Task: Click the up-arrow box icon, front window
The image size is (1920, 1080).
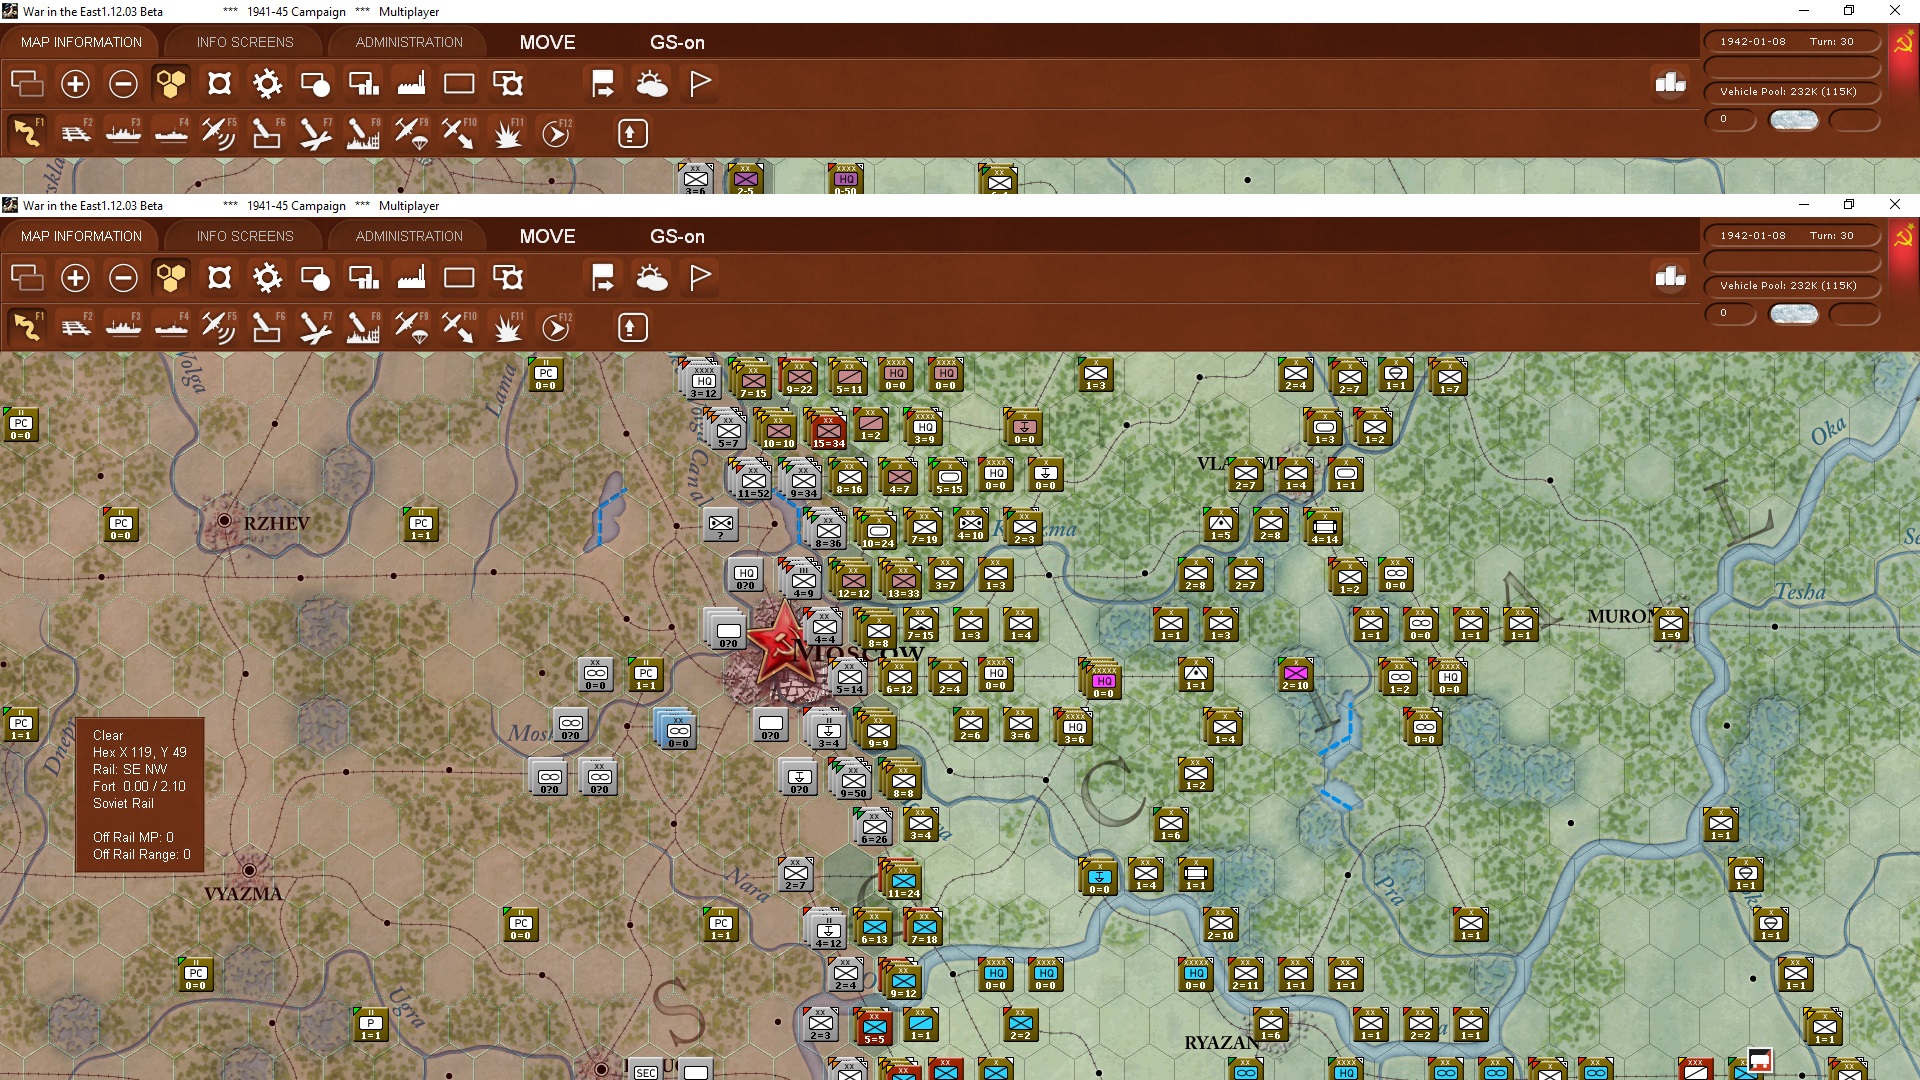Action: (x=632, y=328)
